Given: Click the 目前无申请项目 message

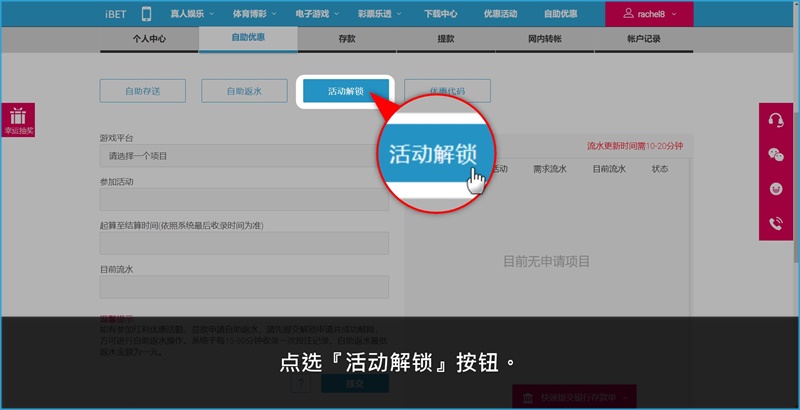Looking at the screenshot, I should pyautogui.click(x=546, y=262).
